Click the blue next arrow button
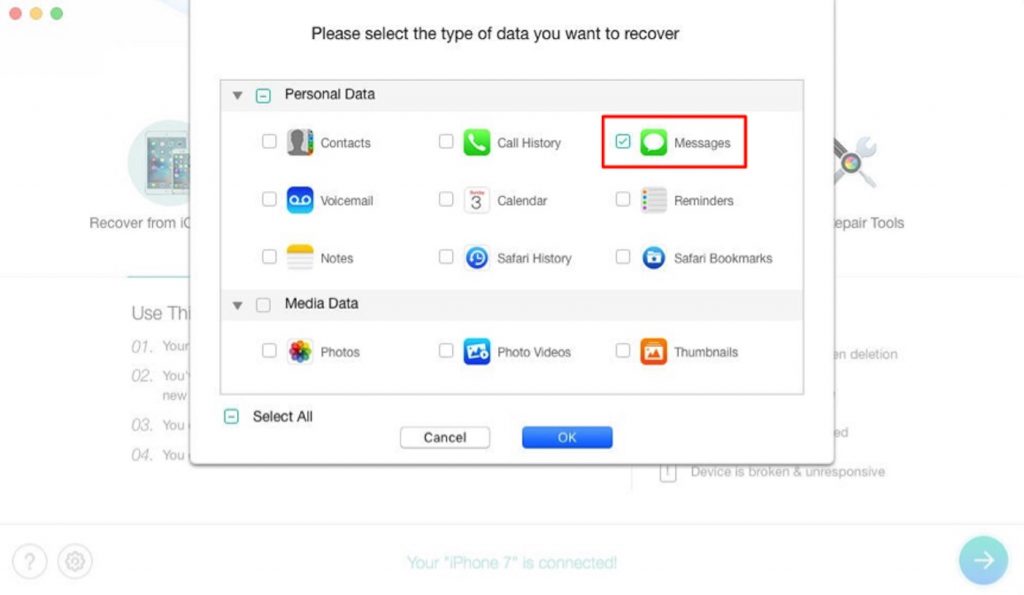 (x=984, y=560)
